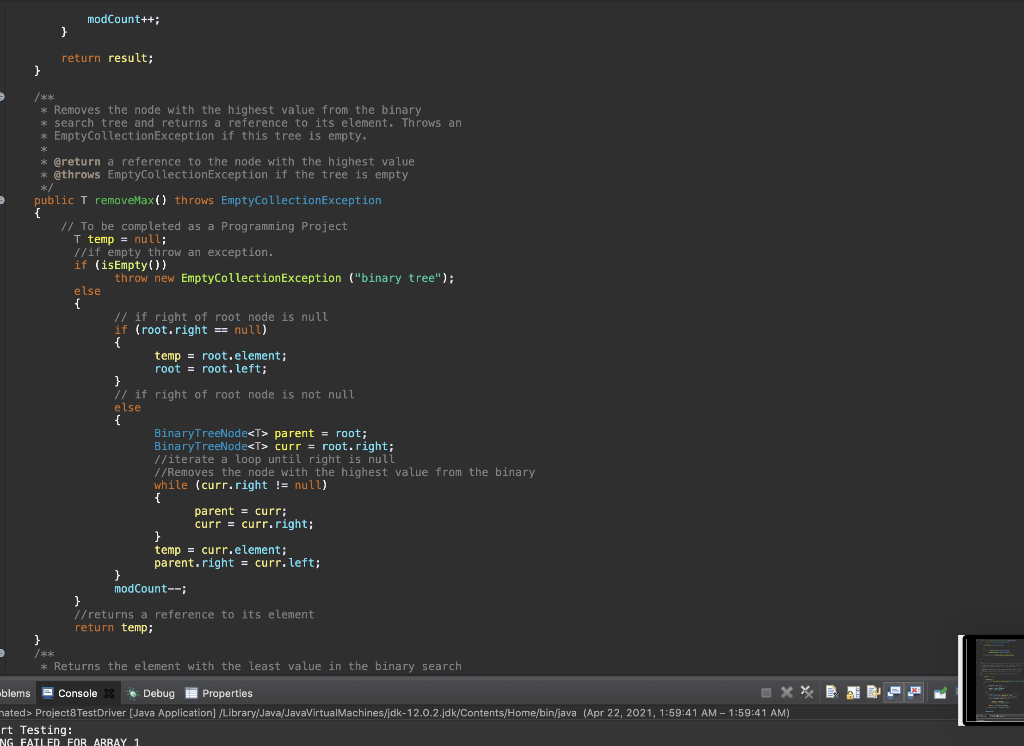The width and height of the screenshot is (1024, 746).
Task: Click the 'To be completed as a Programming Project' comment
Action: [x=204, y=226]
